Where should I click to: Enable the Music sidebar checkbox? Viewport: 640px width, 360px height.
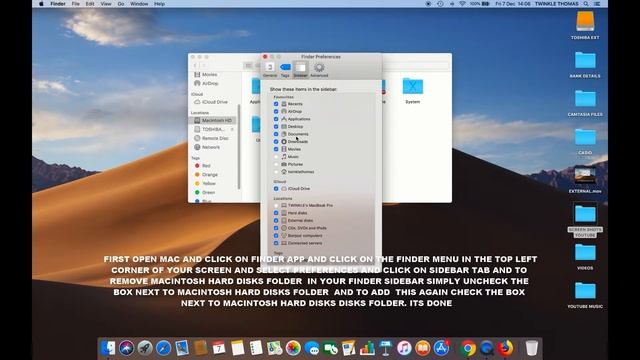point(276,157)
